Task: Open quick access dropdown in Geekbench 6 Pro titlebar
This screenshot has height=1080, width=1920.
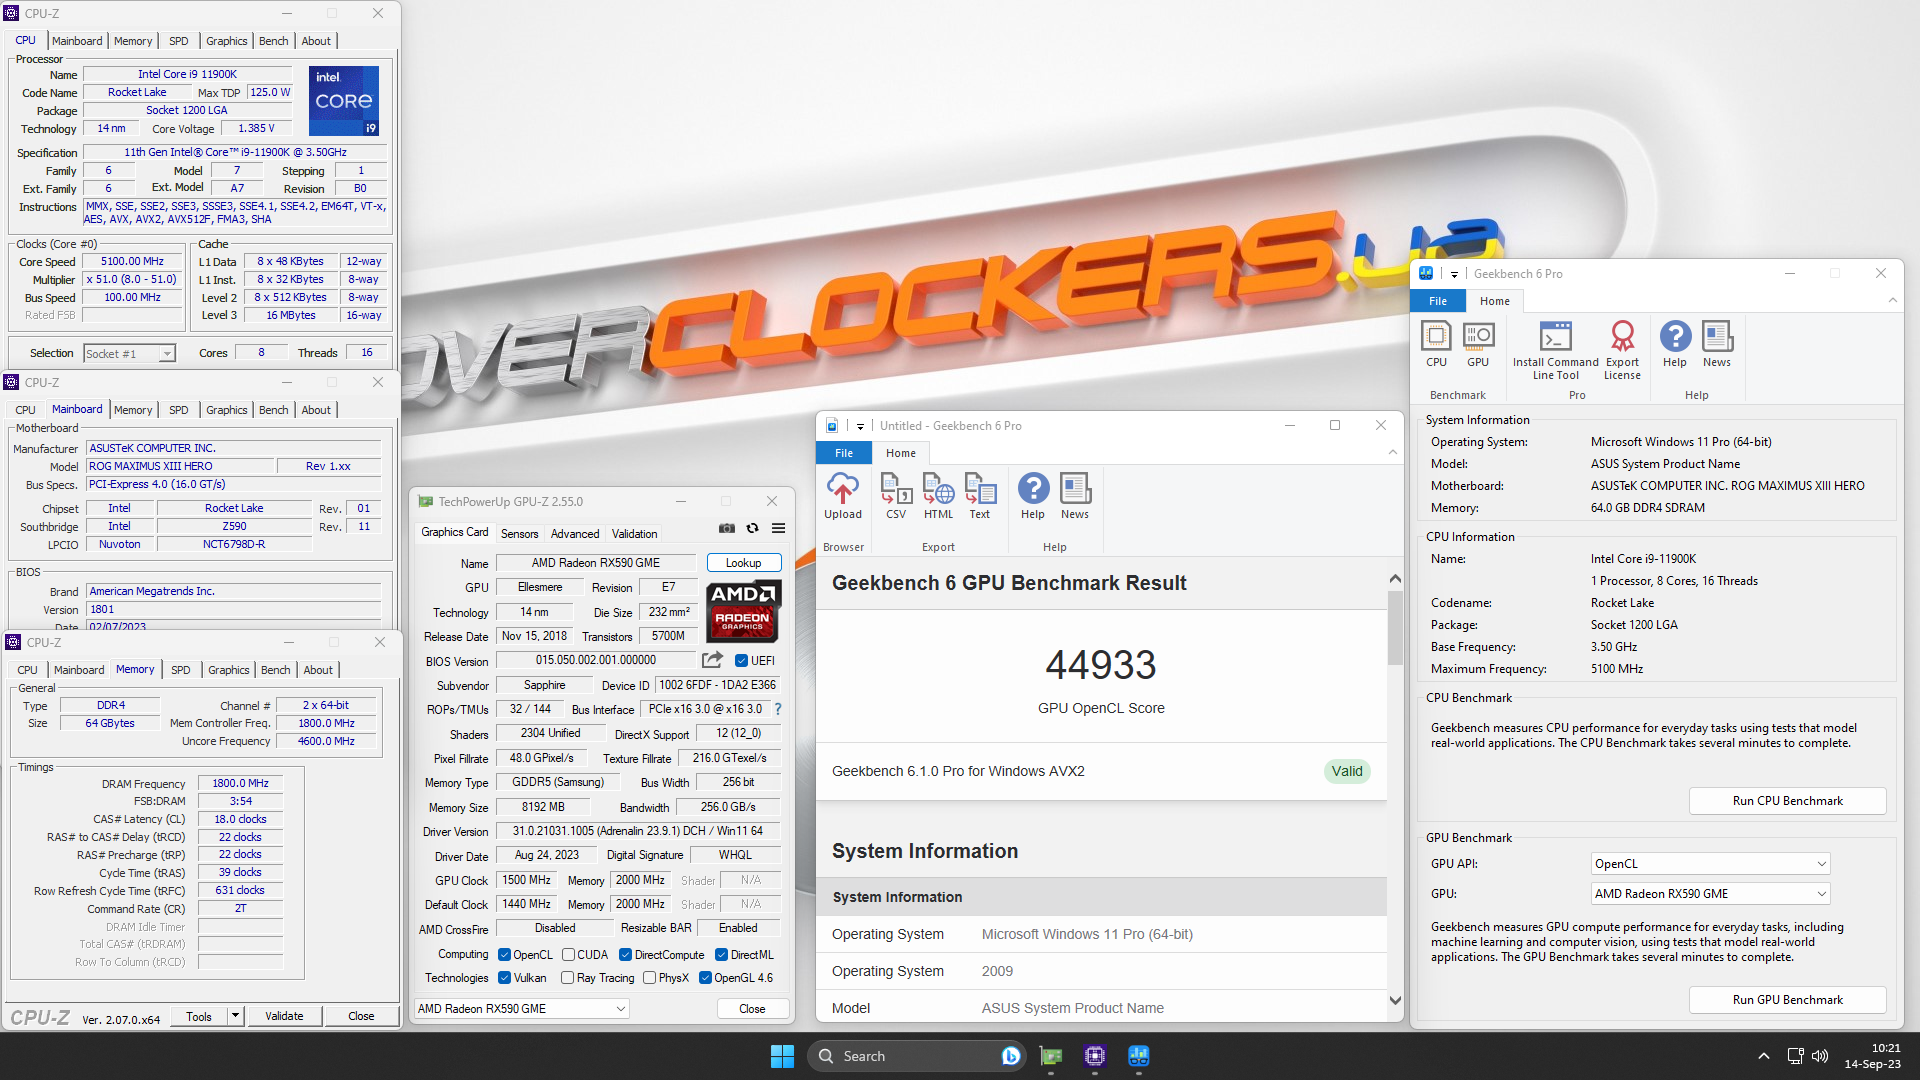Action: [1454, 274]
